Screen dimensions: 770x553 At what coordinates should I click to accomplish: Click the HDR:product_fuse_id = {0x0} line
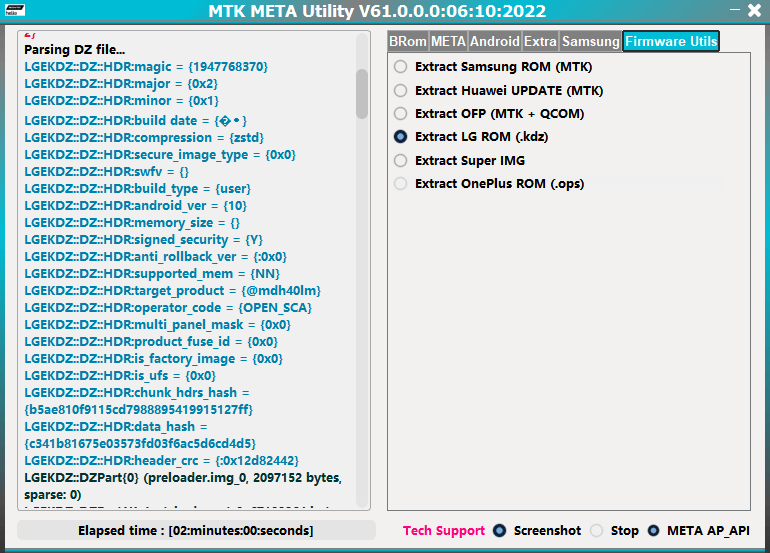click(x=151, y=342)
